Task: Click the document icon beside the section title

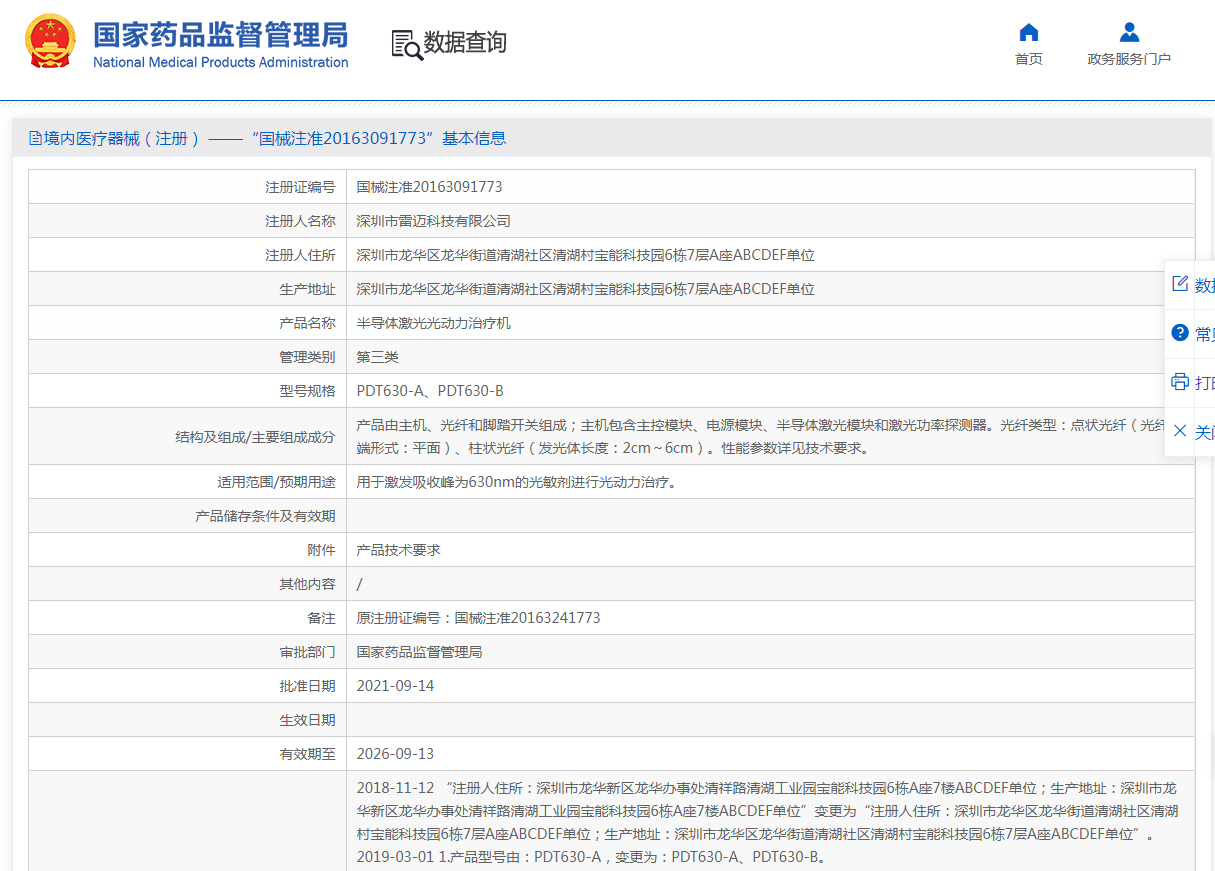Action: click(x=35, y=139)
